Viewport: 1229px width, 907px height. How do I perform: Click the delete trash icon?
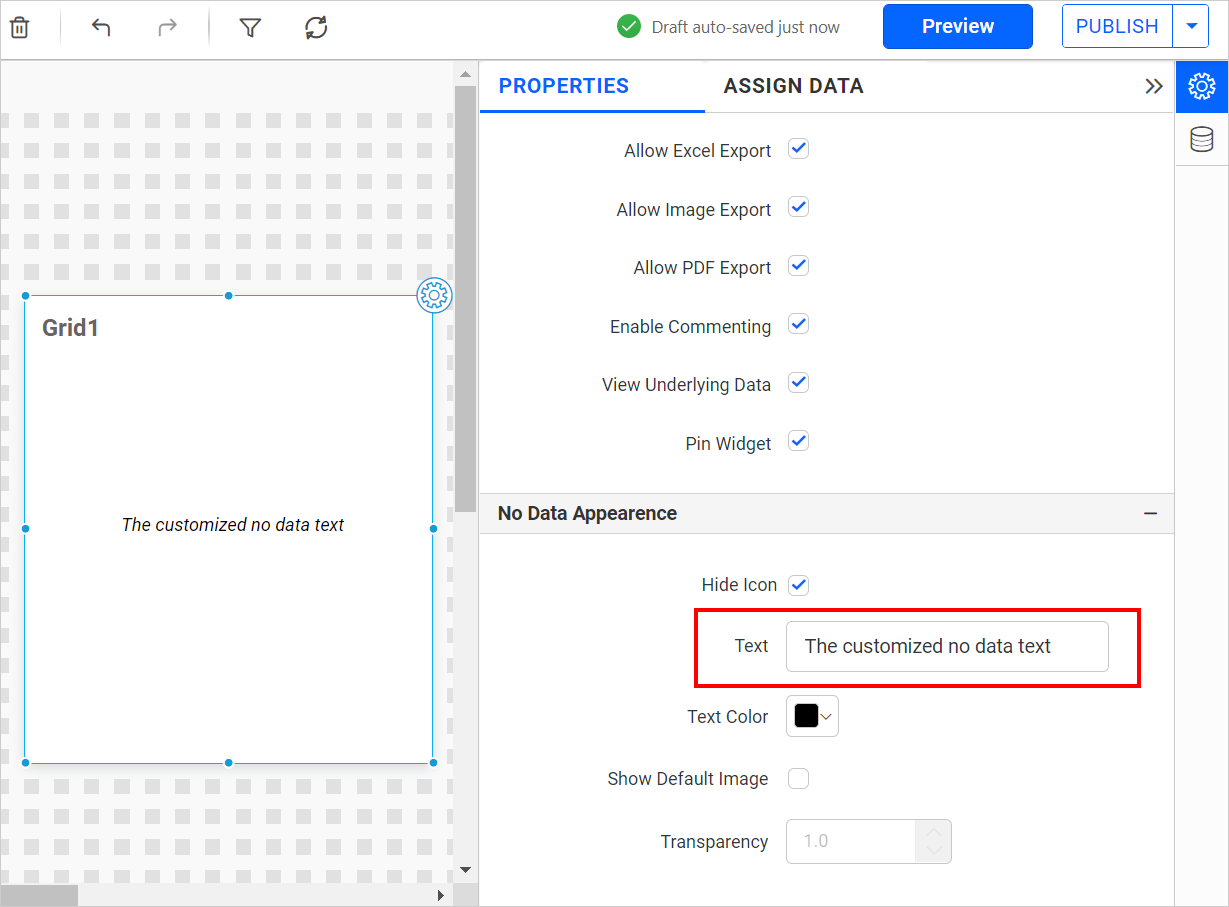[x=19, y=27]
